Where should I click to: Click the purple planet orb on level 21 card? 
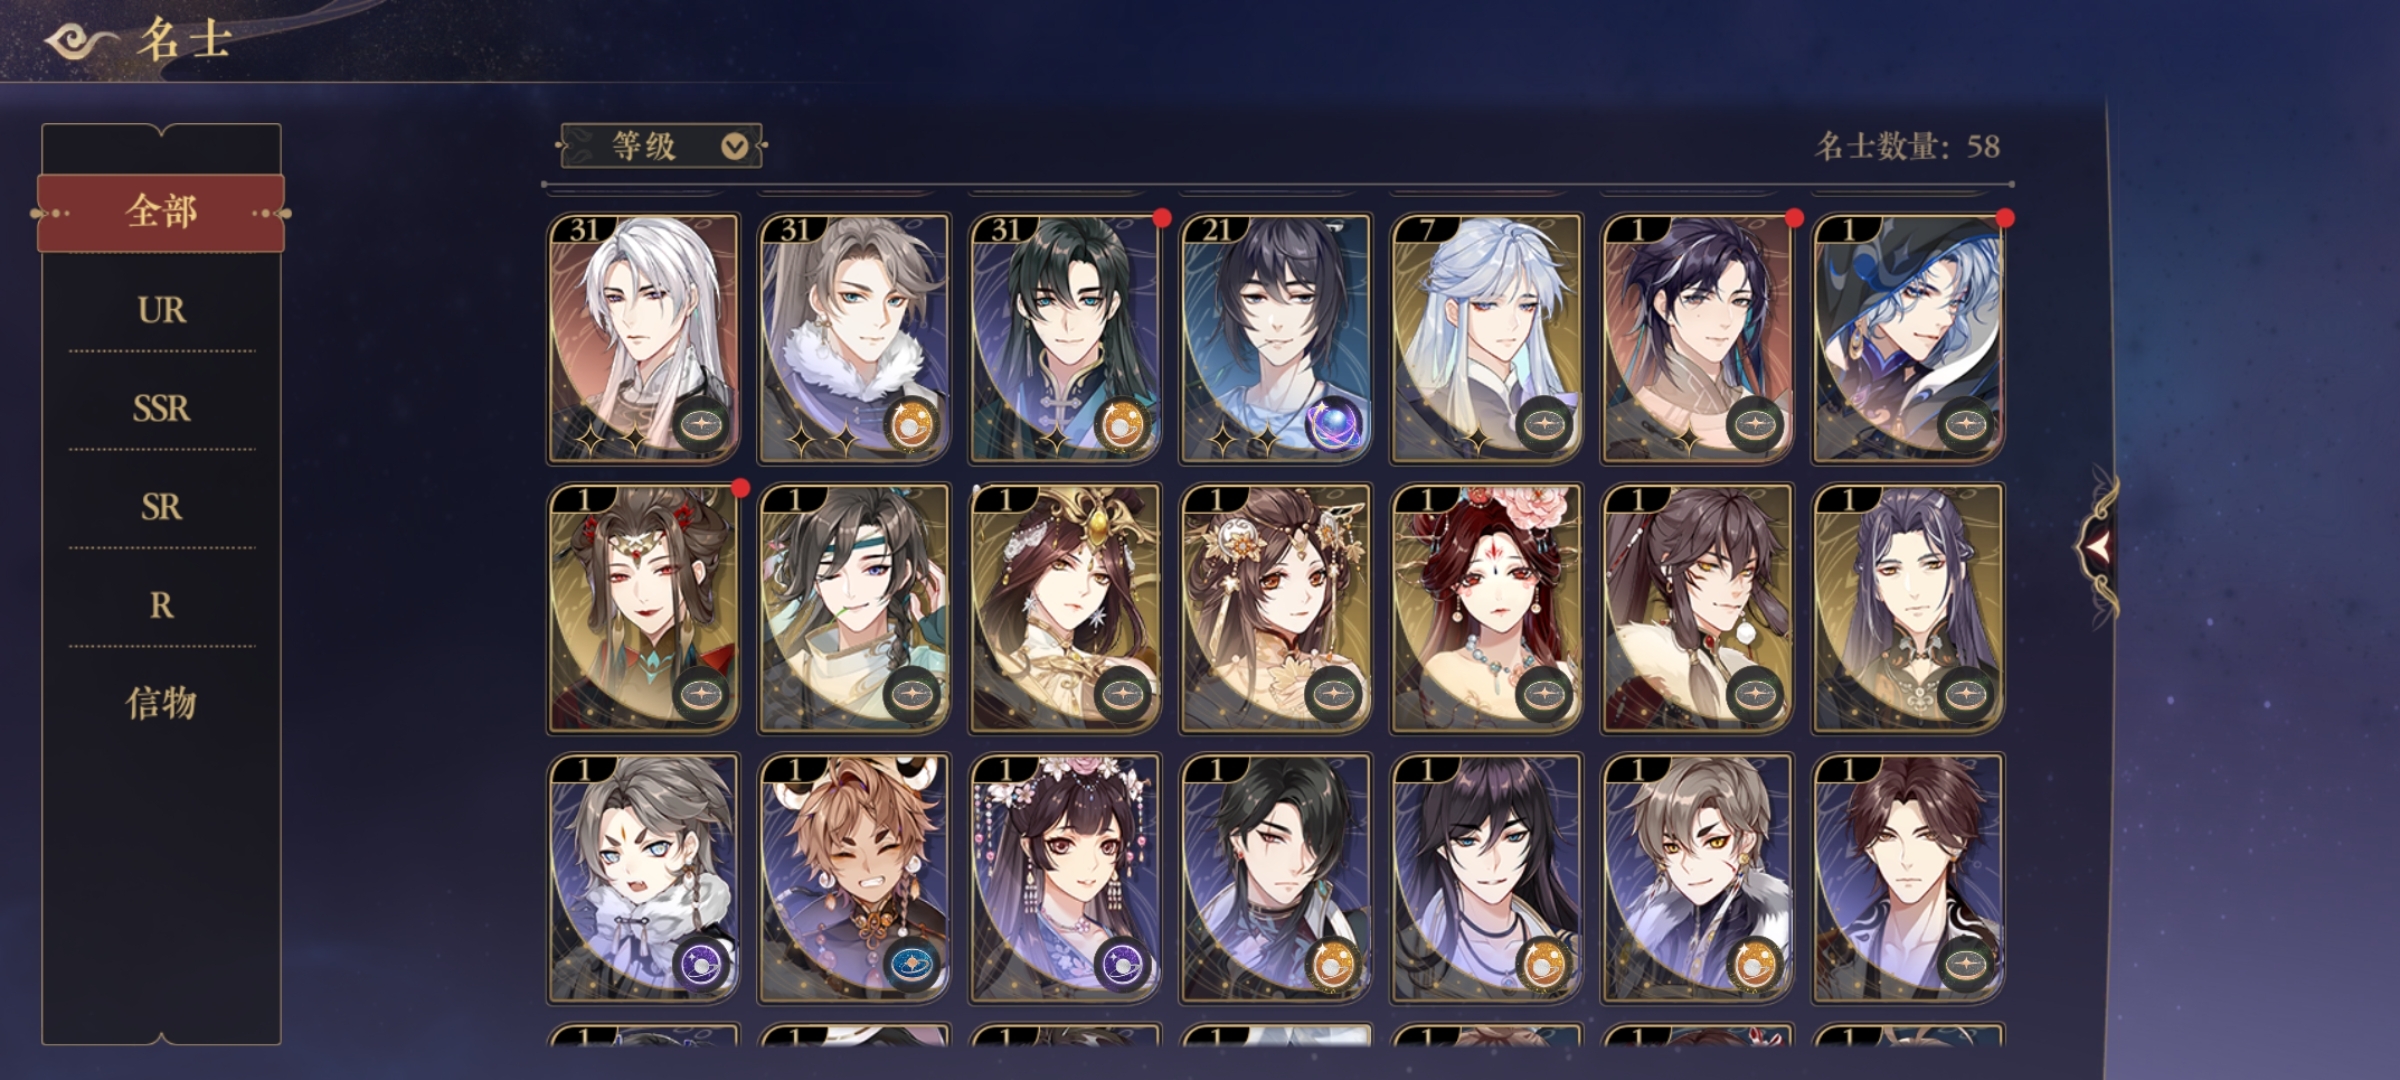click(1334, 424)
